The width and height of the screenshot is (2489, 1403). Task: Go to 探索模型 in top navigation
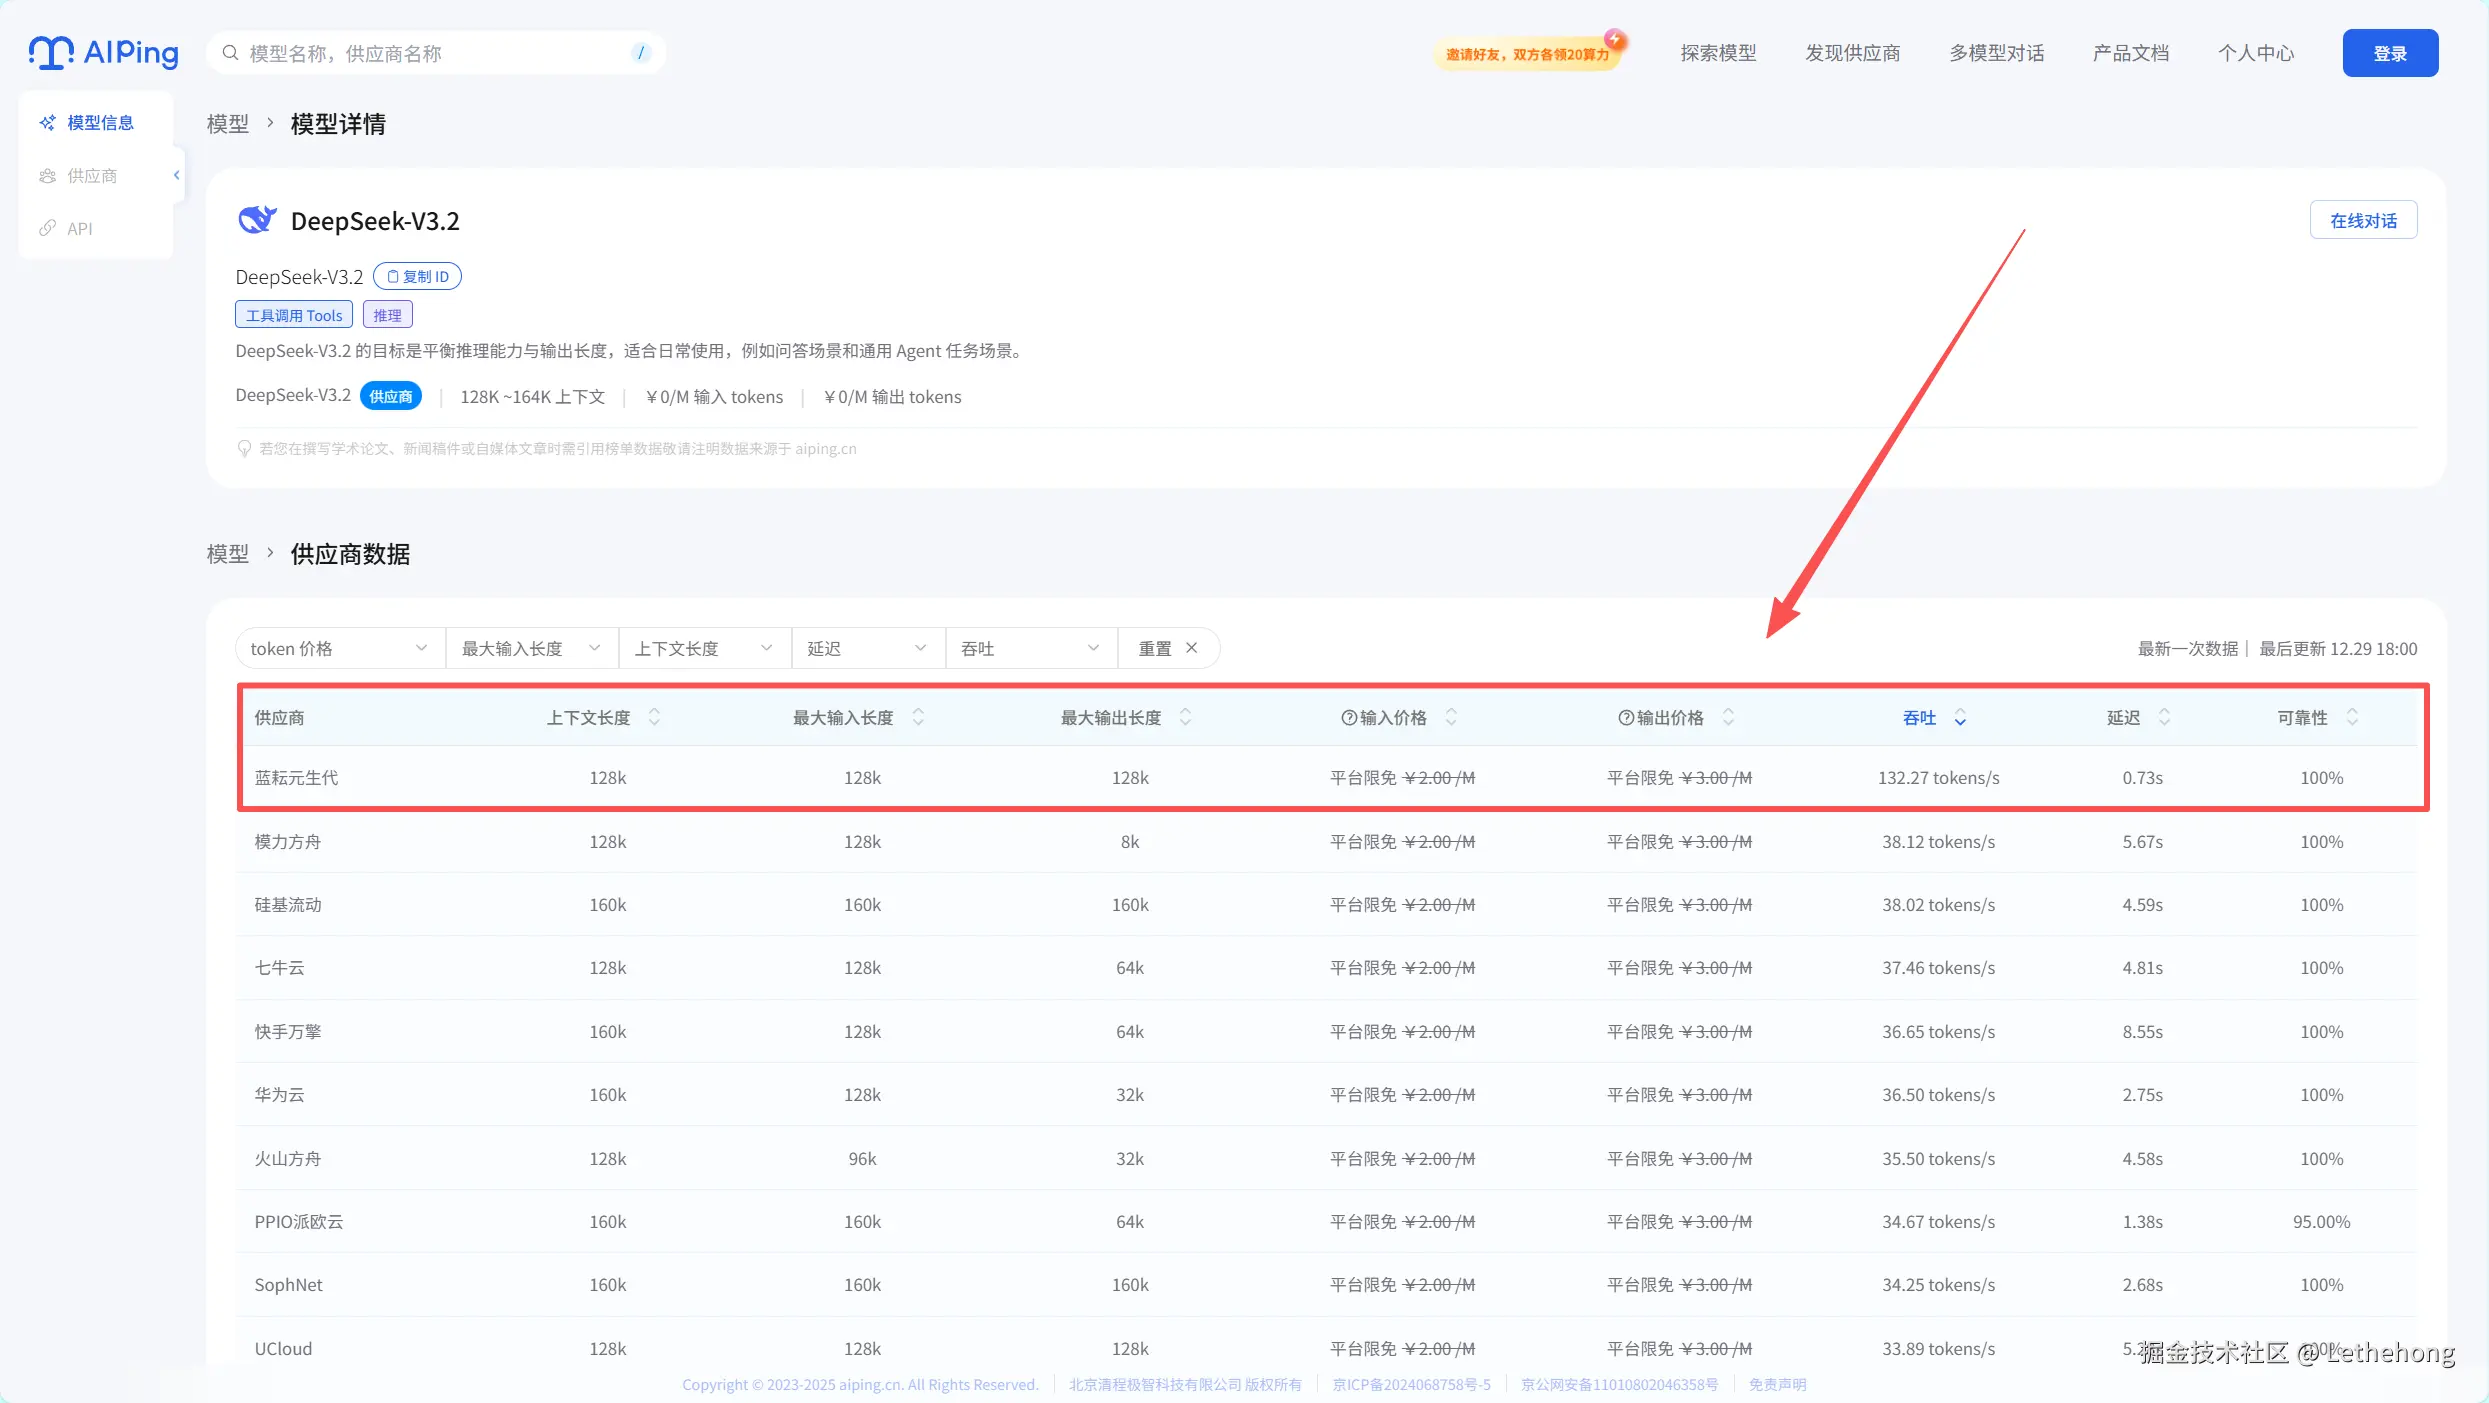click(1717, 53)
